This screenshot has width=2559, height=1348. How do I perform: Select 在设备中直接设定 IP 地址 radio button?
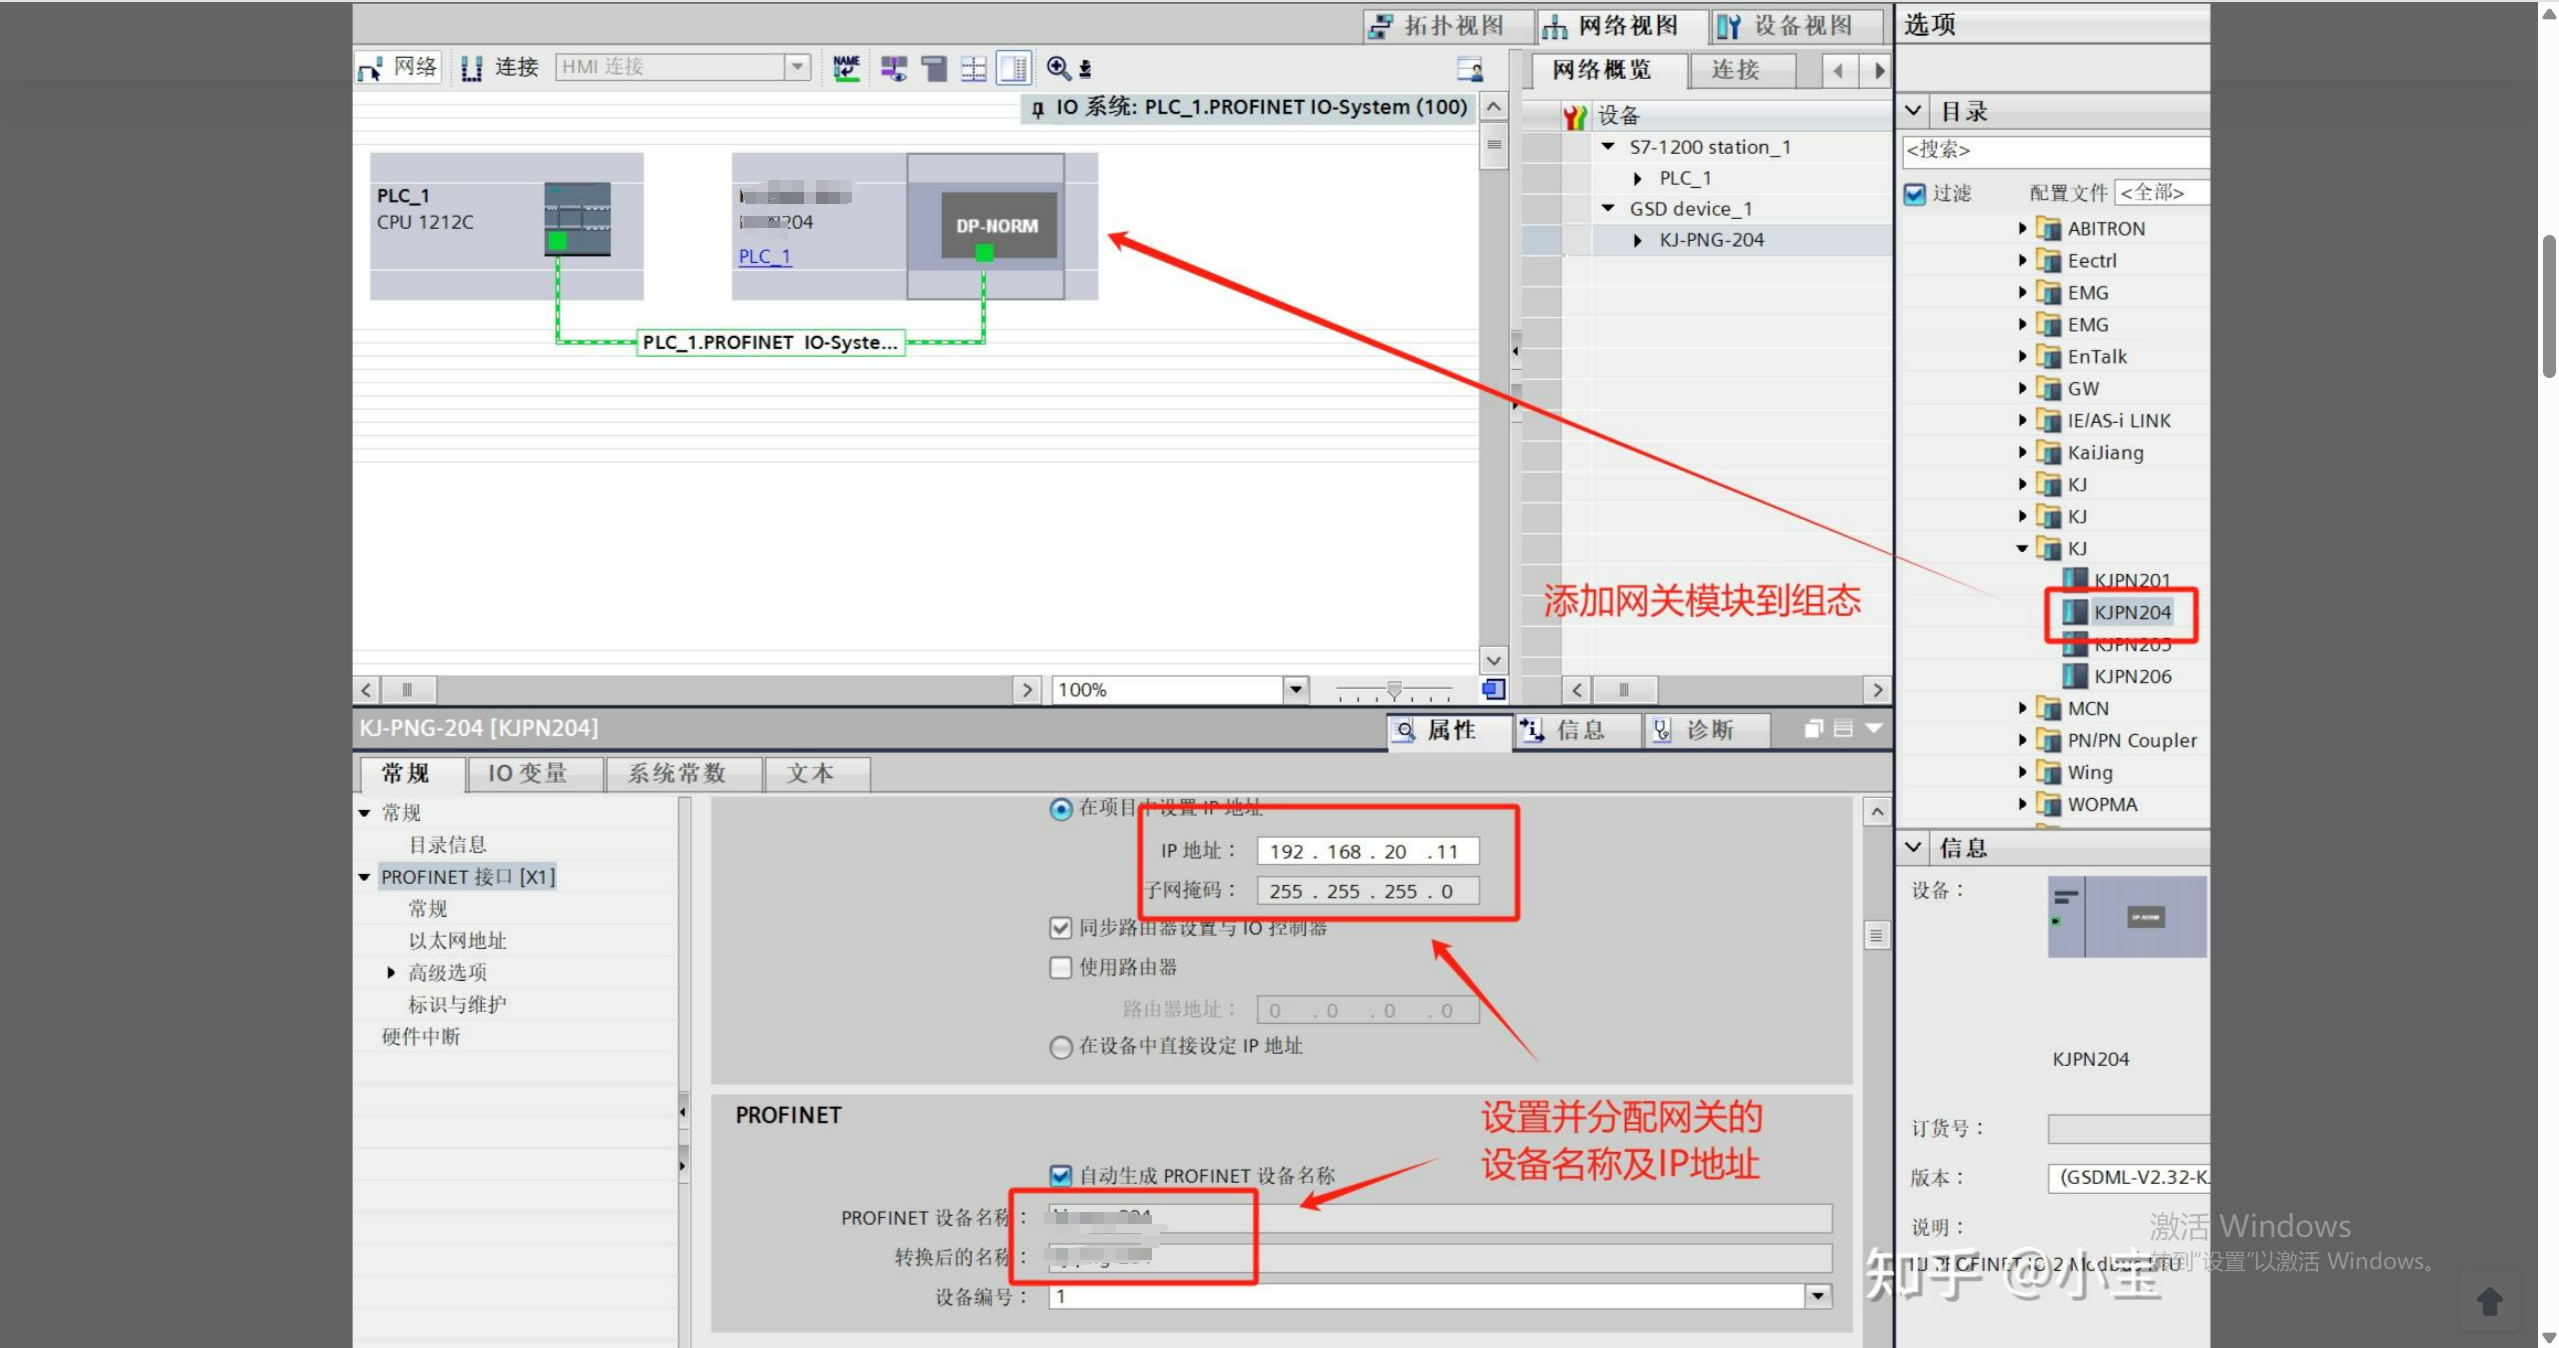[x=1060, y=1047]
